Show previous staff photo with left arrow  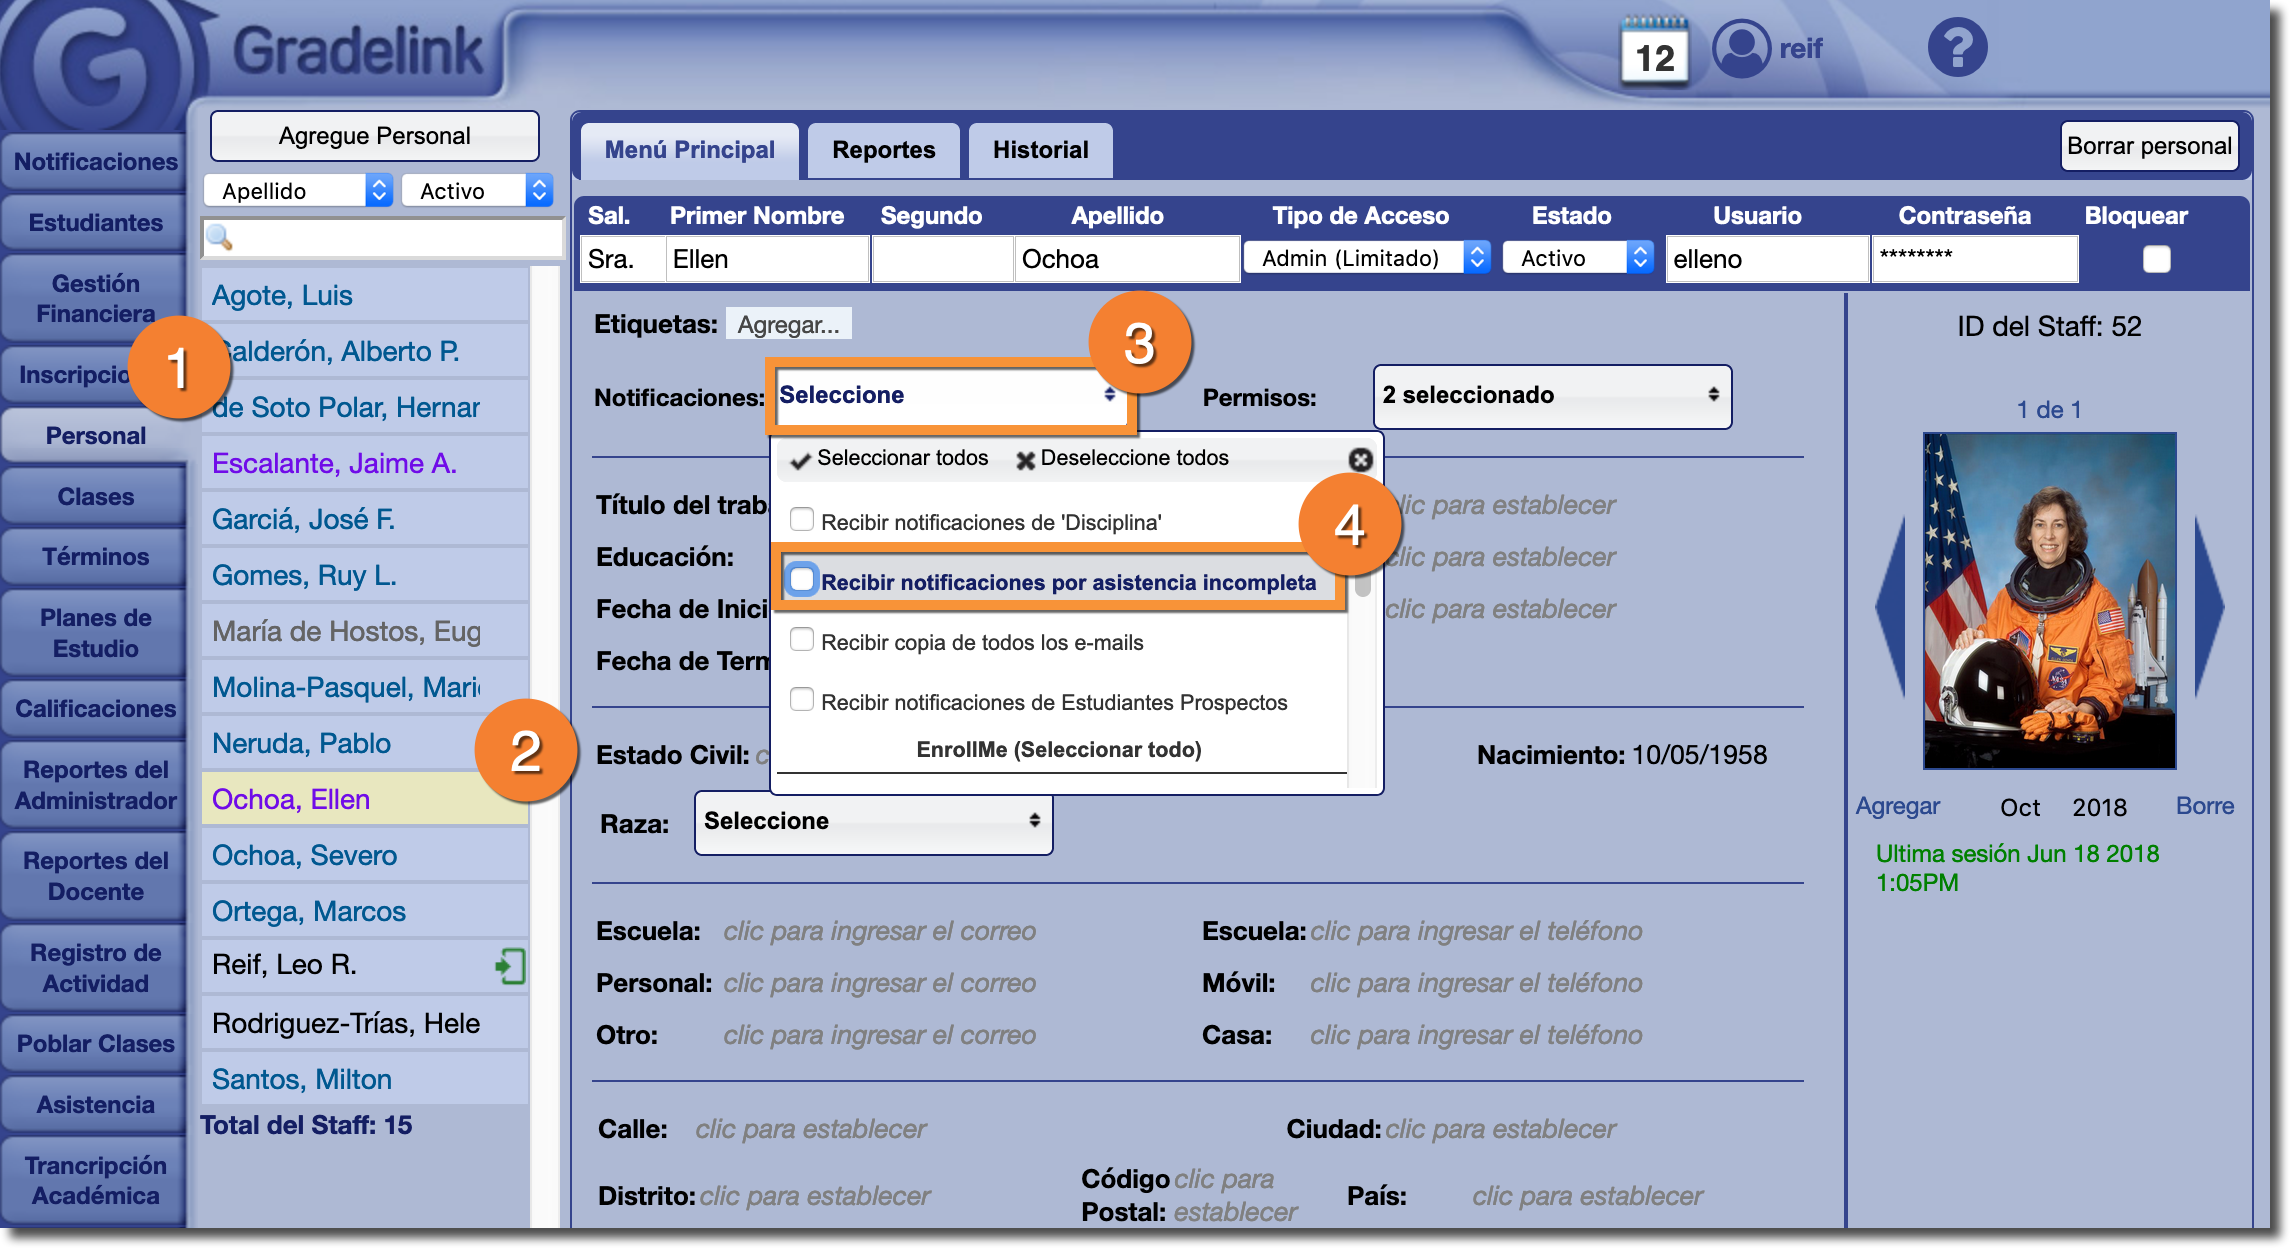tap(1891, 605)
